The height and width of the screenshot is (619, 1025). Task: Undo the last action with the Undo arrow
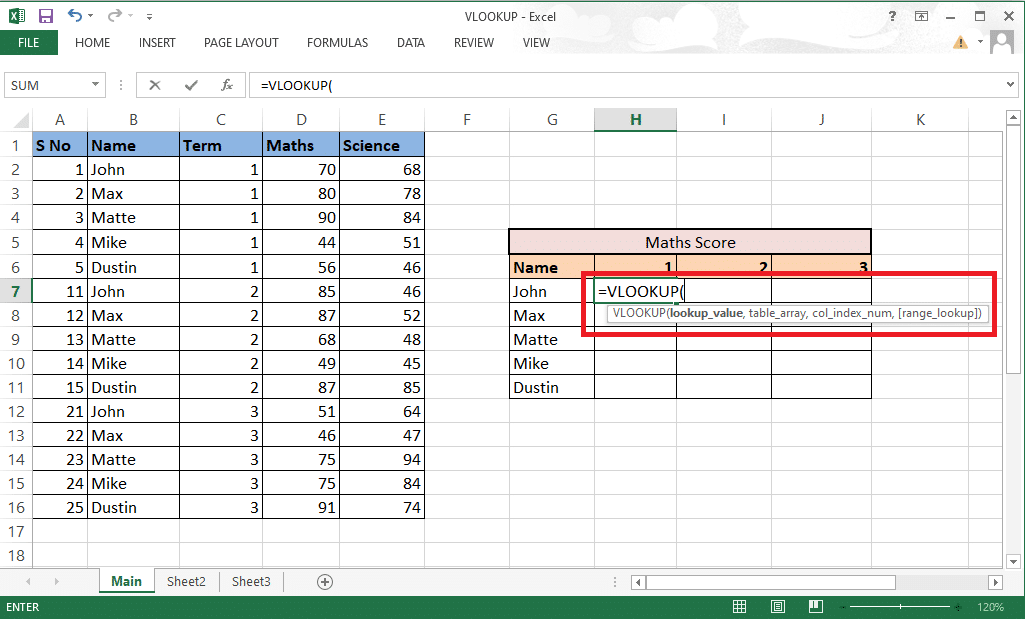tap(75, 15)
